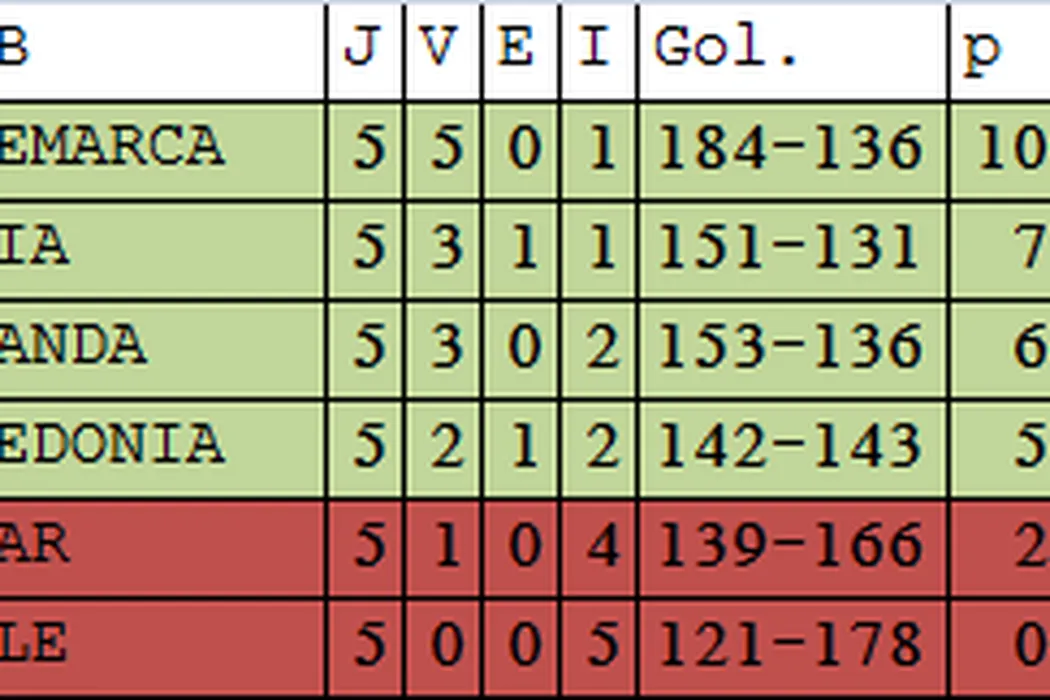This screenshot has height=700, width=1050.
Task: Select the cell showing score 139-166
Action: click(x=791, y=546)
